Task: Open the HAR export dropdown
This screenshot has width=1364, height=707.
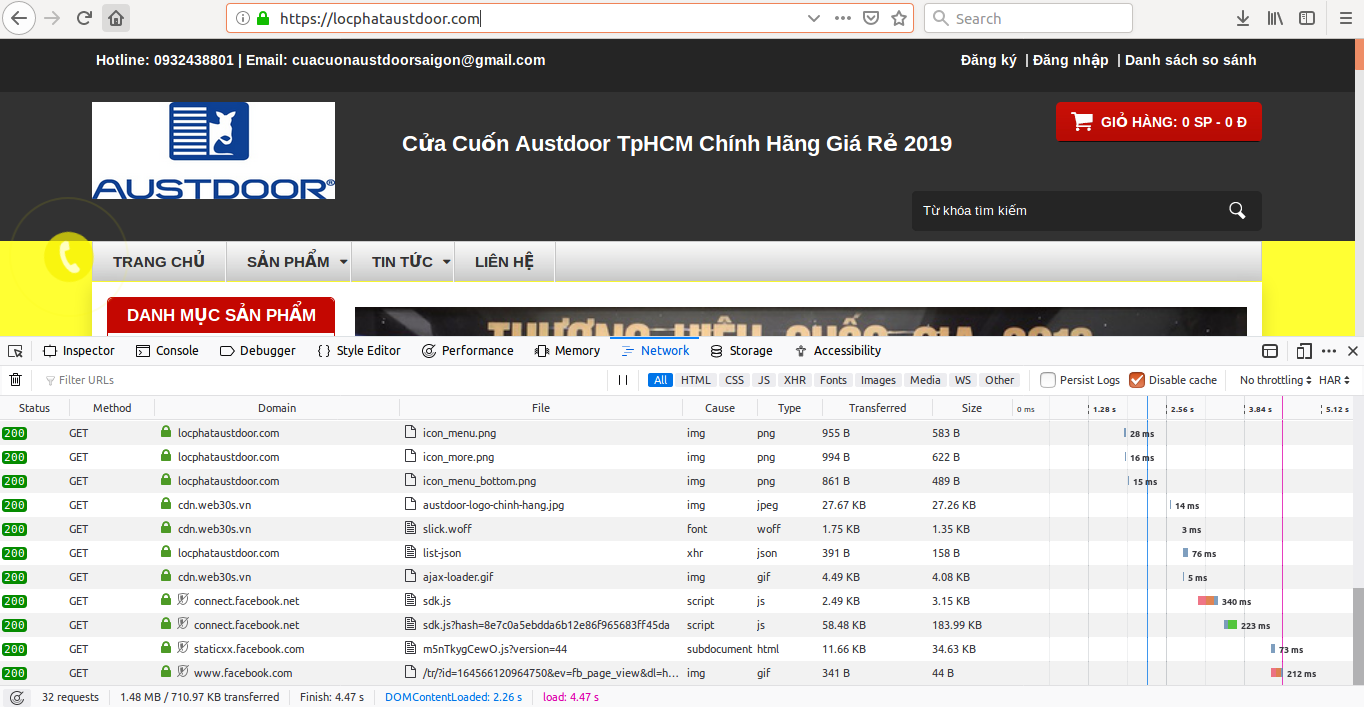Action: 1334,380
